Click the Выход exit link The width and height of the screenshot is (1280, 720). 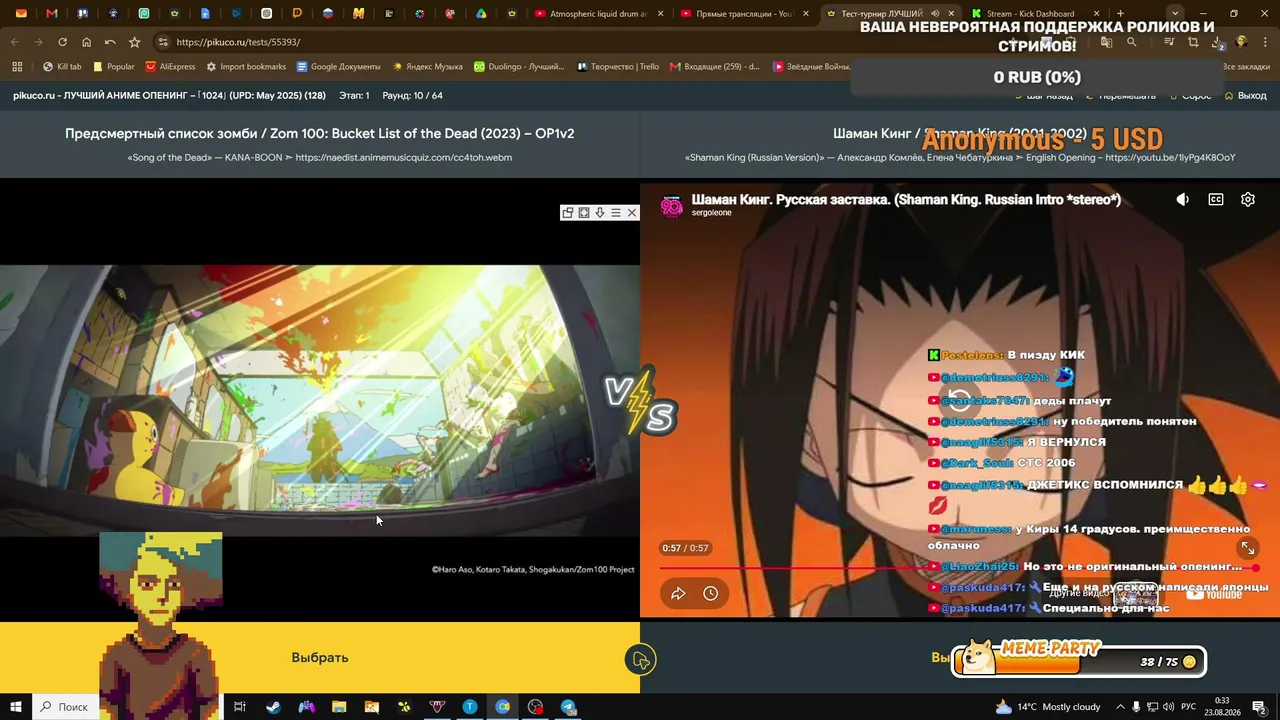pyautogui.click(x=1246, y=96)
